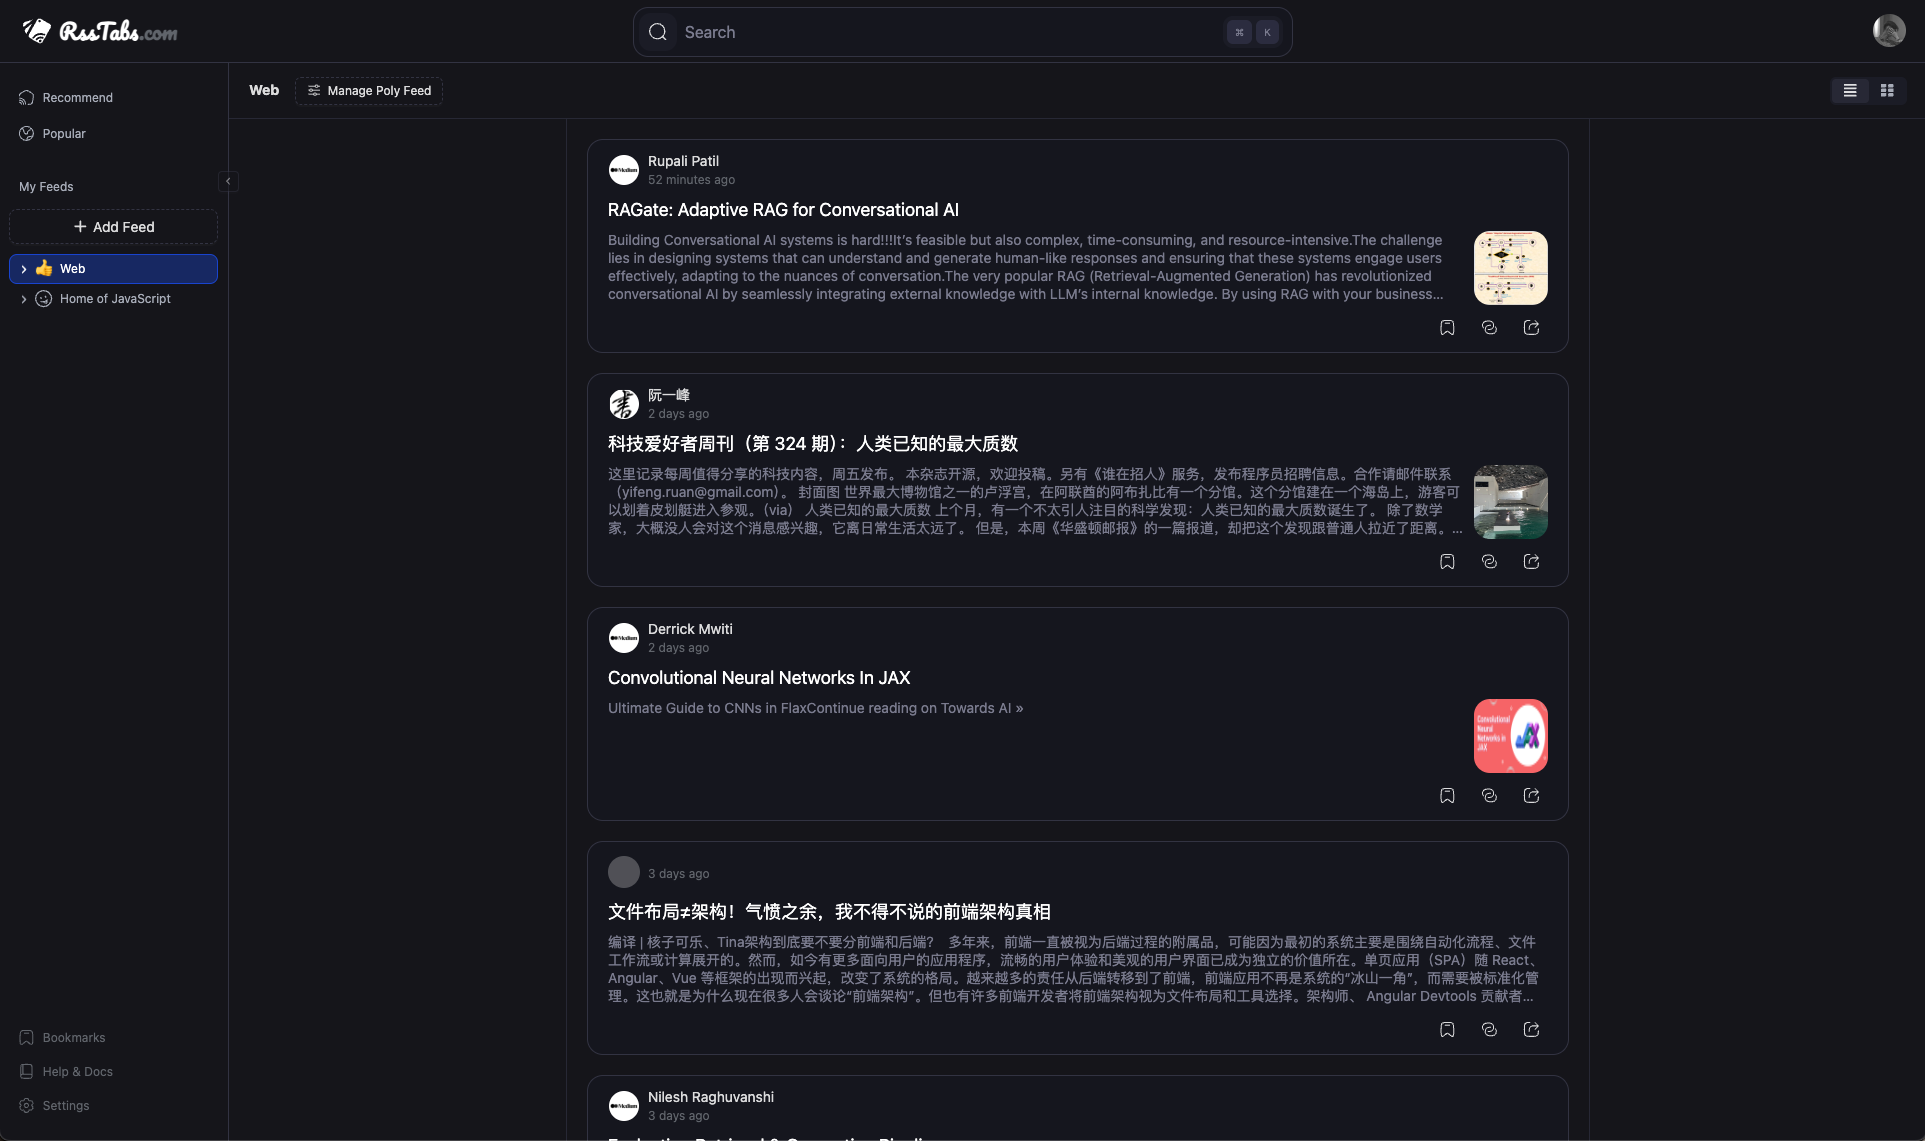Open the user profile avatar

1888,31
